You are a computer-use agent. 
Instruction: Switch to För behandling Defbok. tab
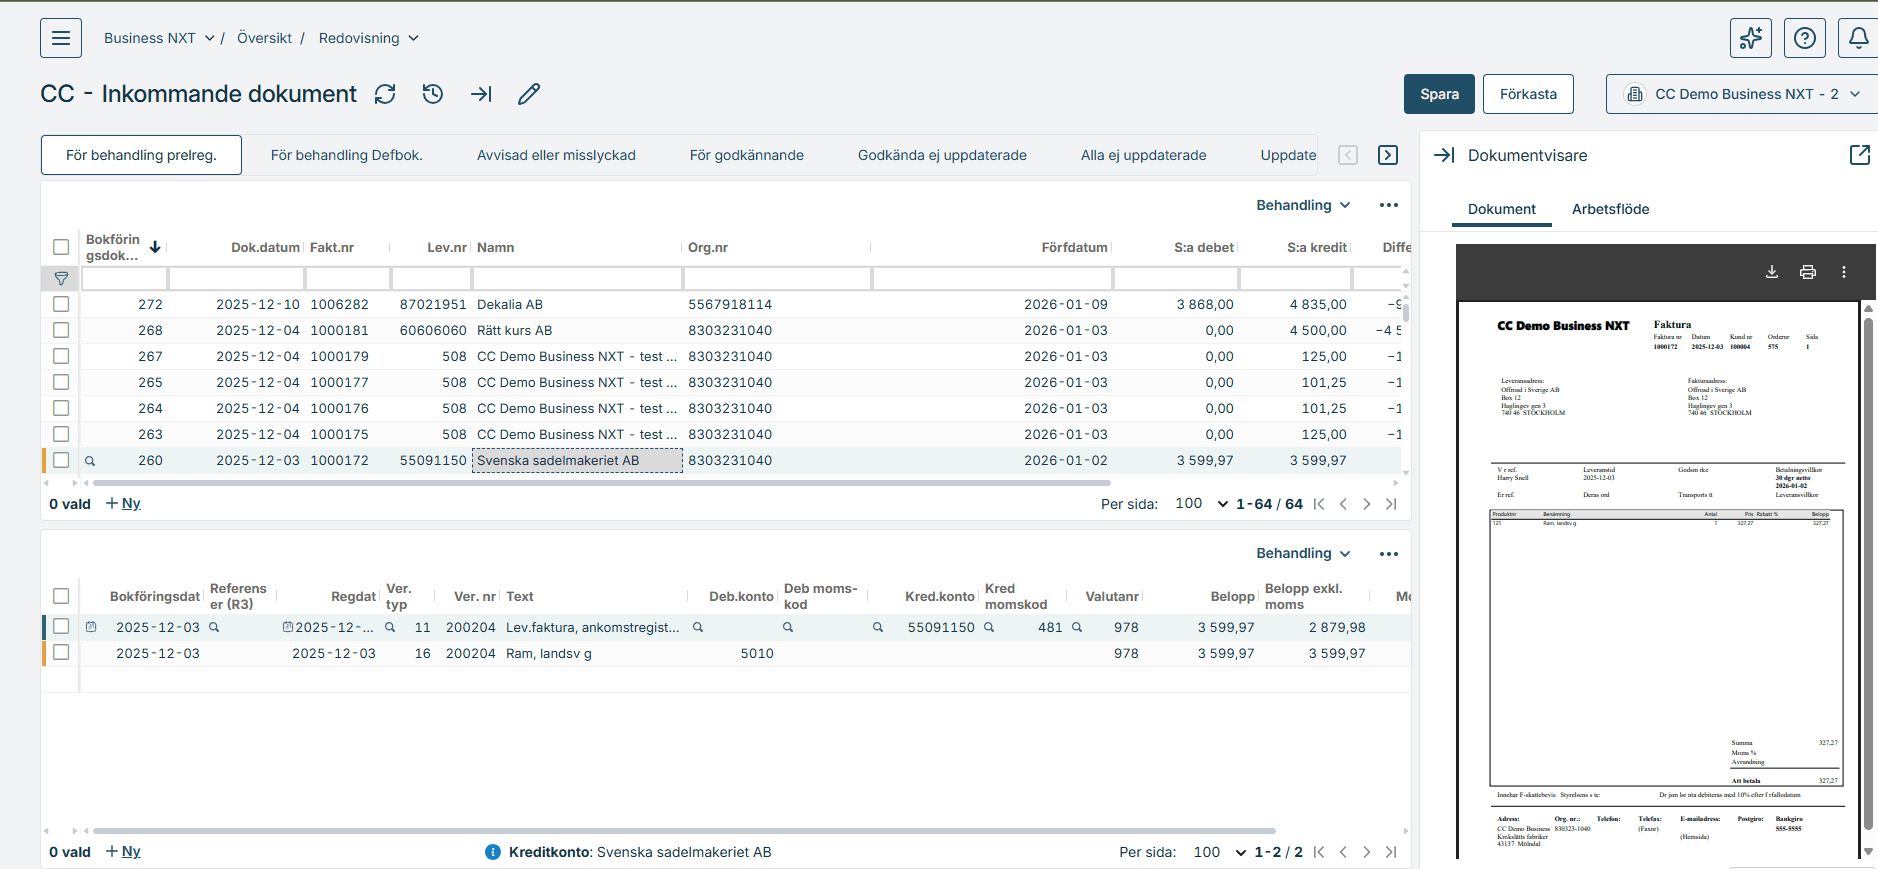347,155
